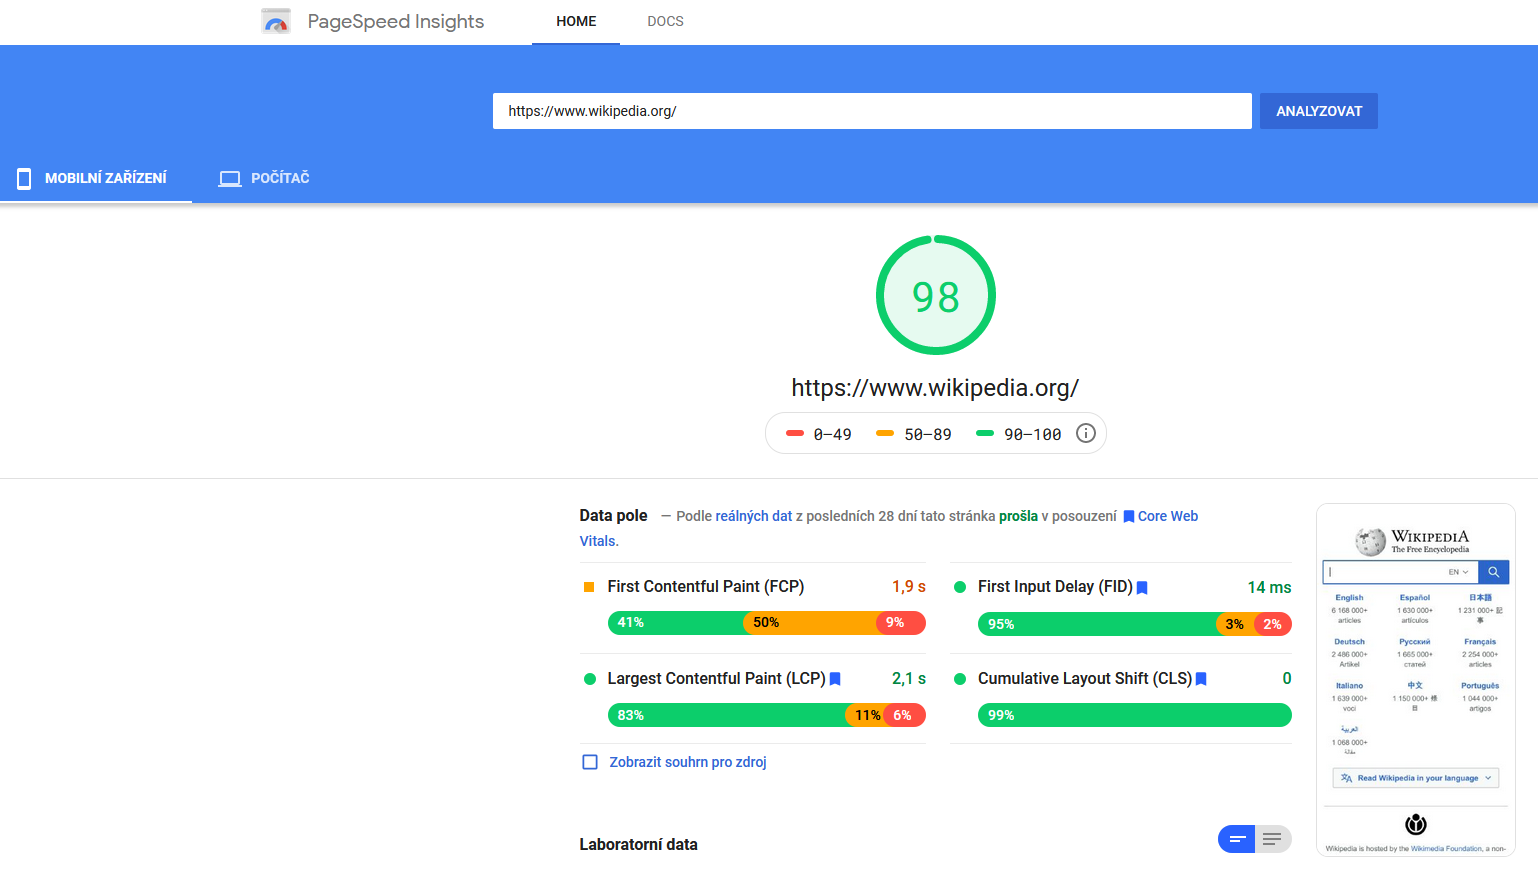Click bookmark icon next to FID

pyautogui.click(x=1142, y=588)
